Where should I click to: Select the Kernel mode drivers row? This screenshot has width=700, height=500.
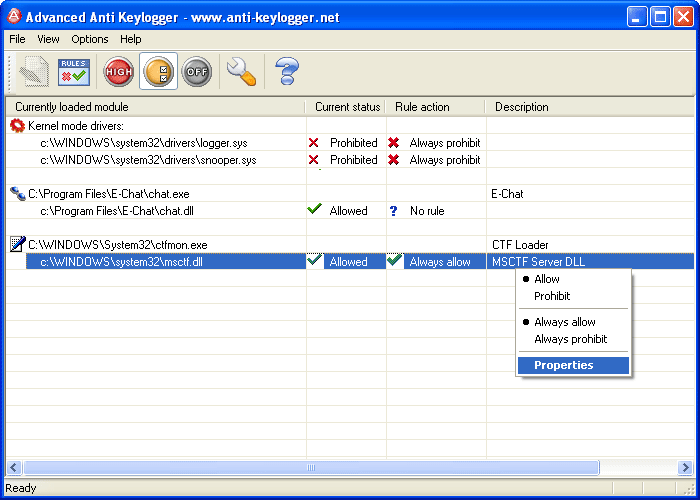tap(350, 126)
